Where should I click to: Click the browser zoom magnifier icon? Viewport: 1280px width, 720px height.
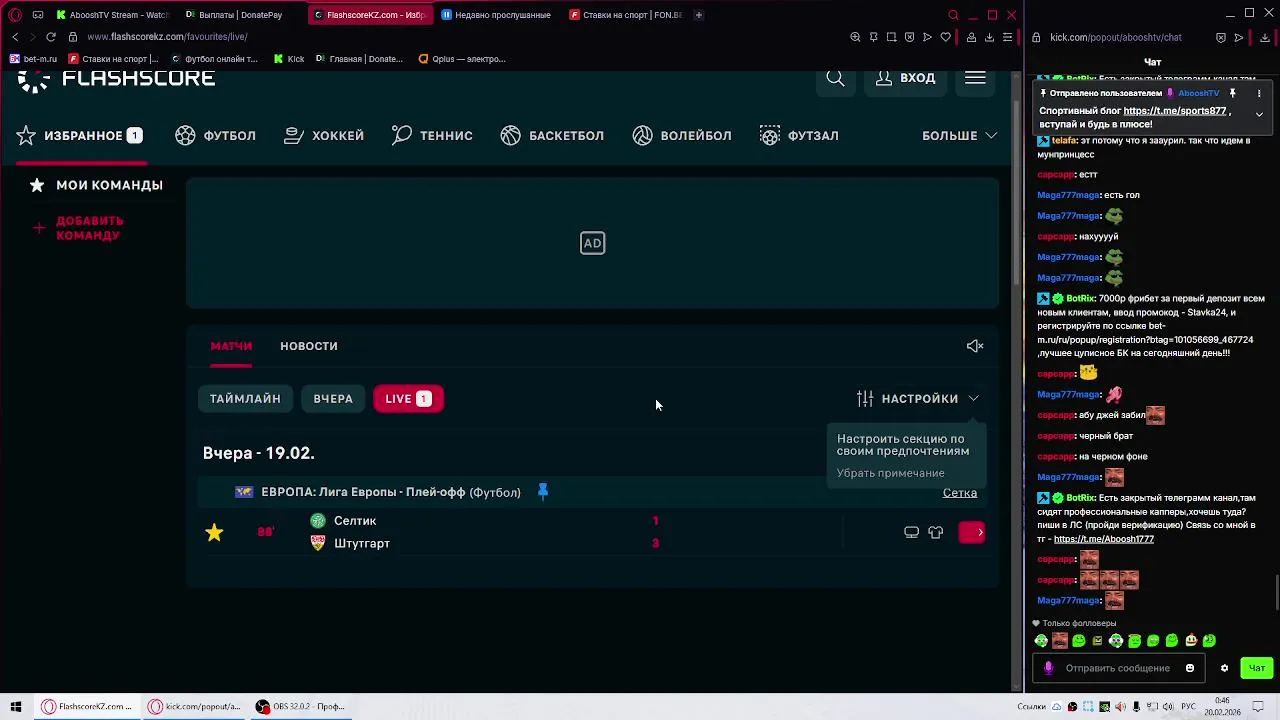pyautogui.click(x=855, y=37)
